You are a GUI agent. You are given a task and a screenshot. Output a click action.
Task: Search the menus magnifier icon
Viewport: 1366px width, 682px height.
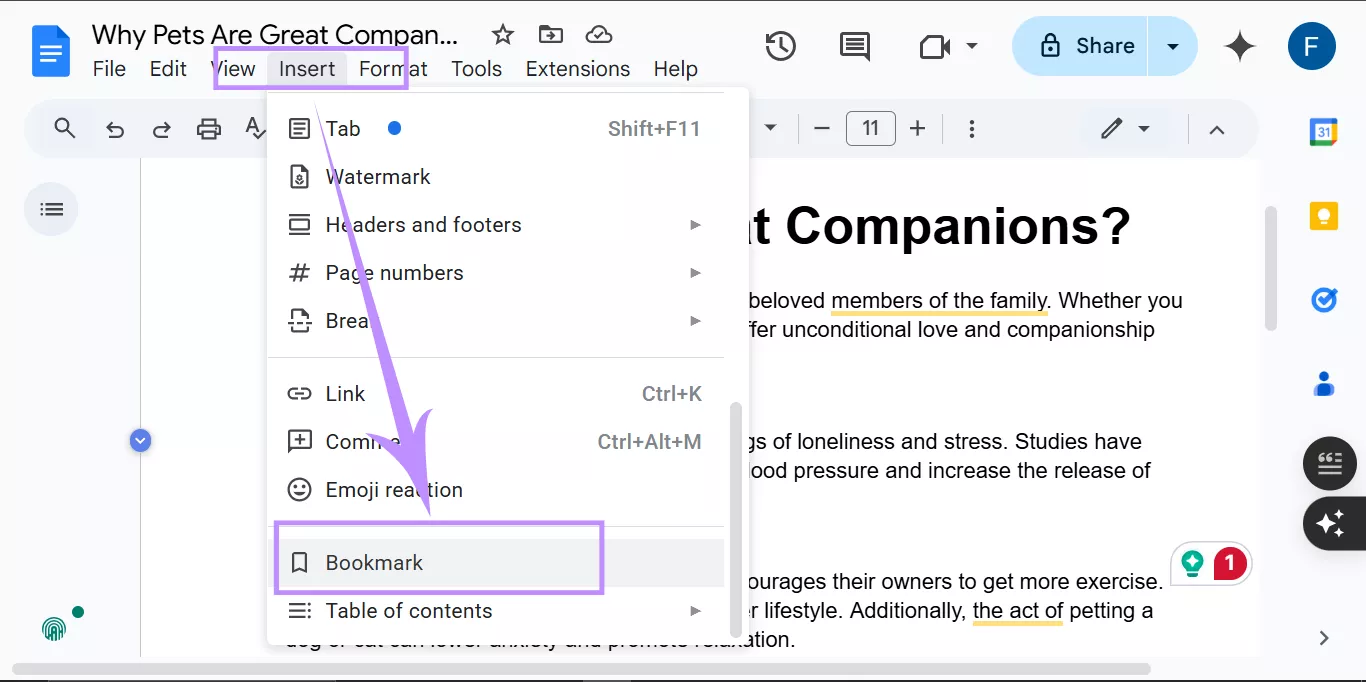(65, 128)
